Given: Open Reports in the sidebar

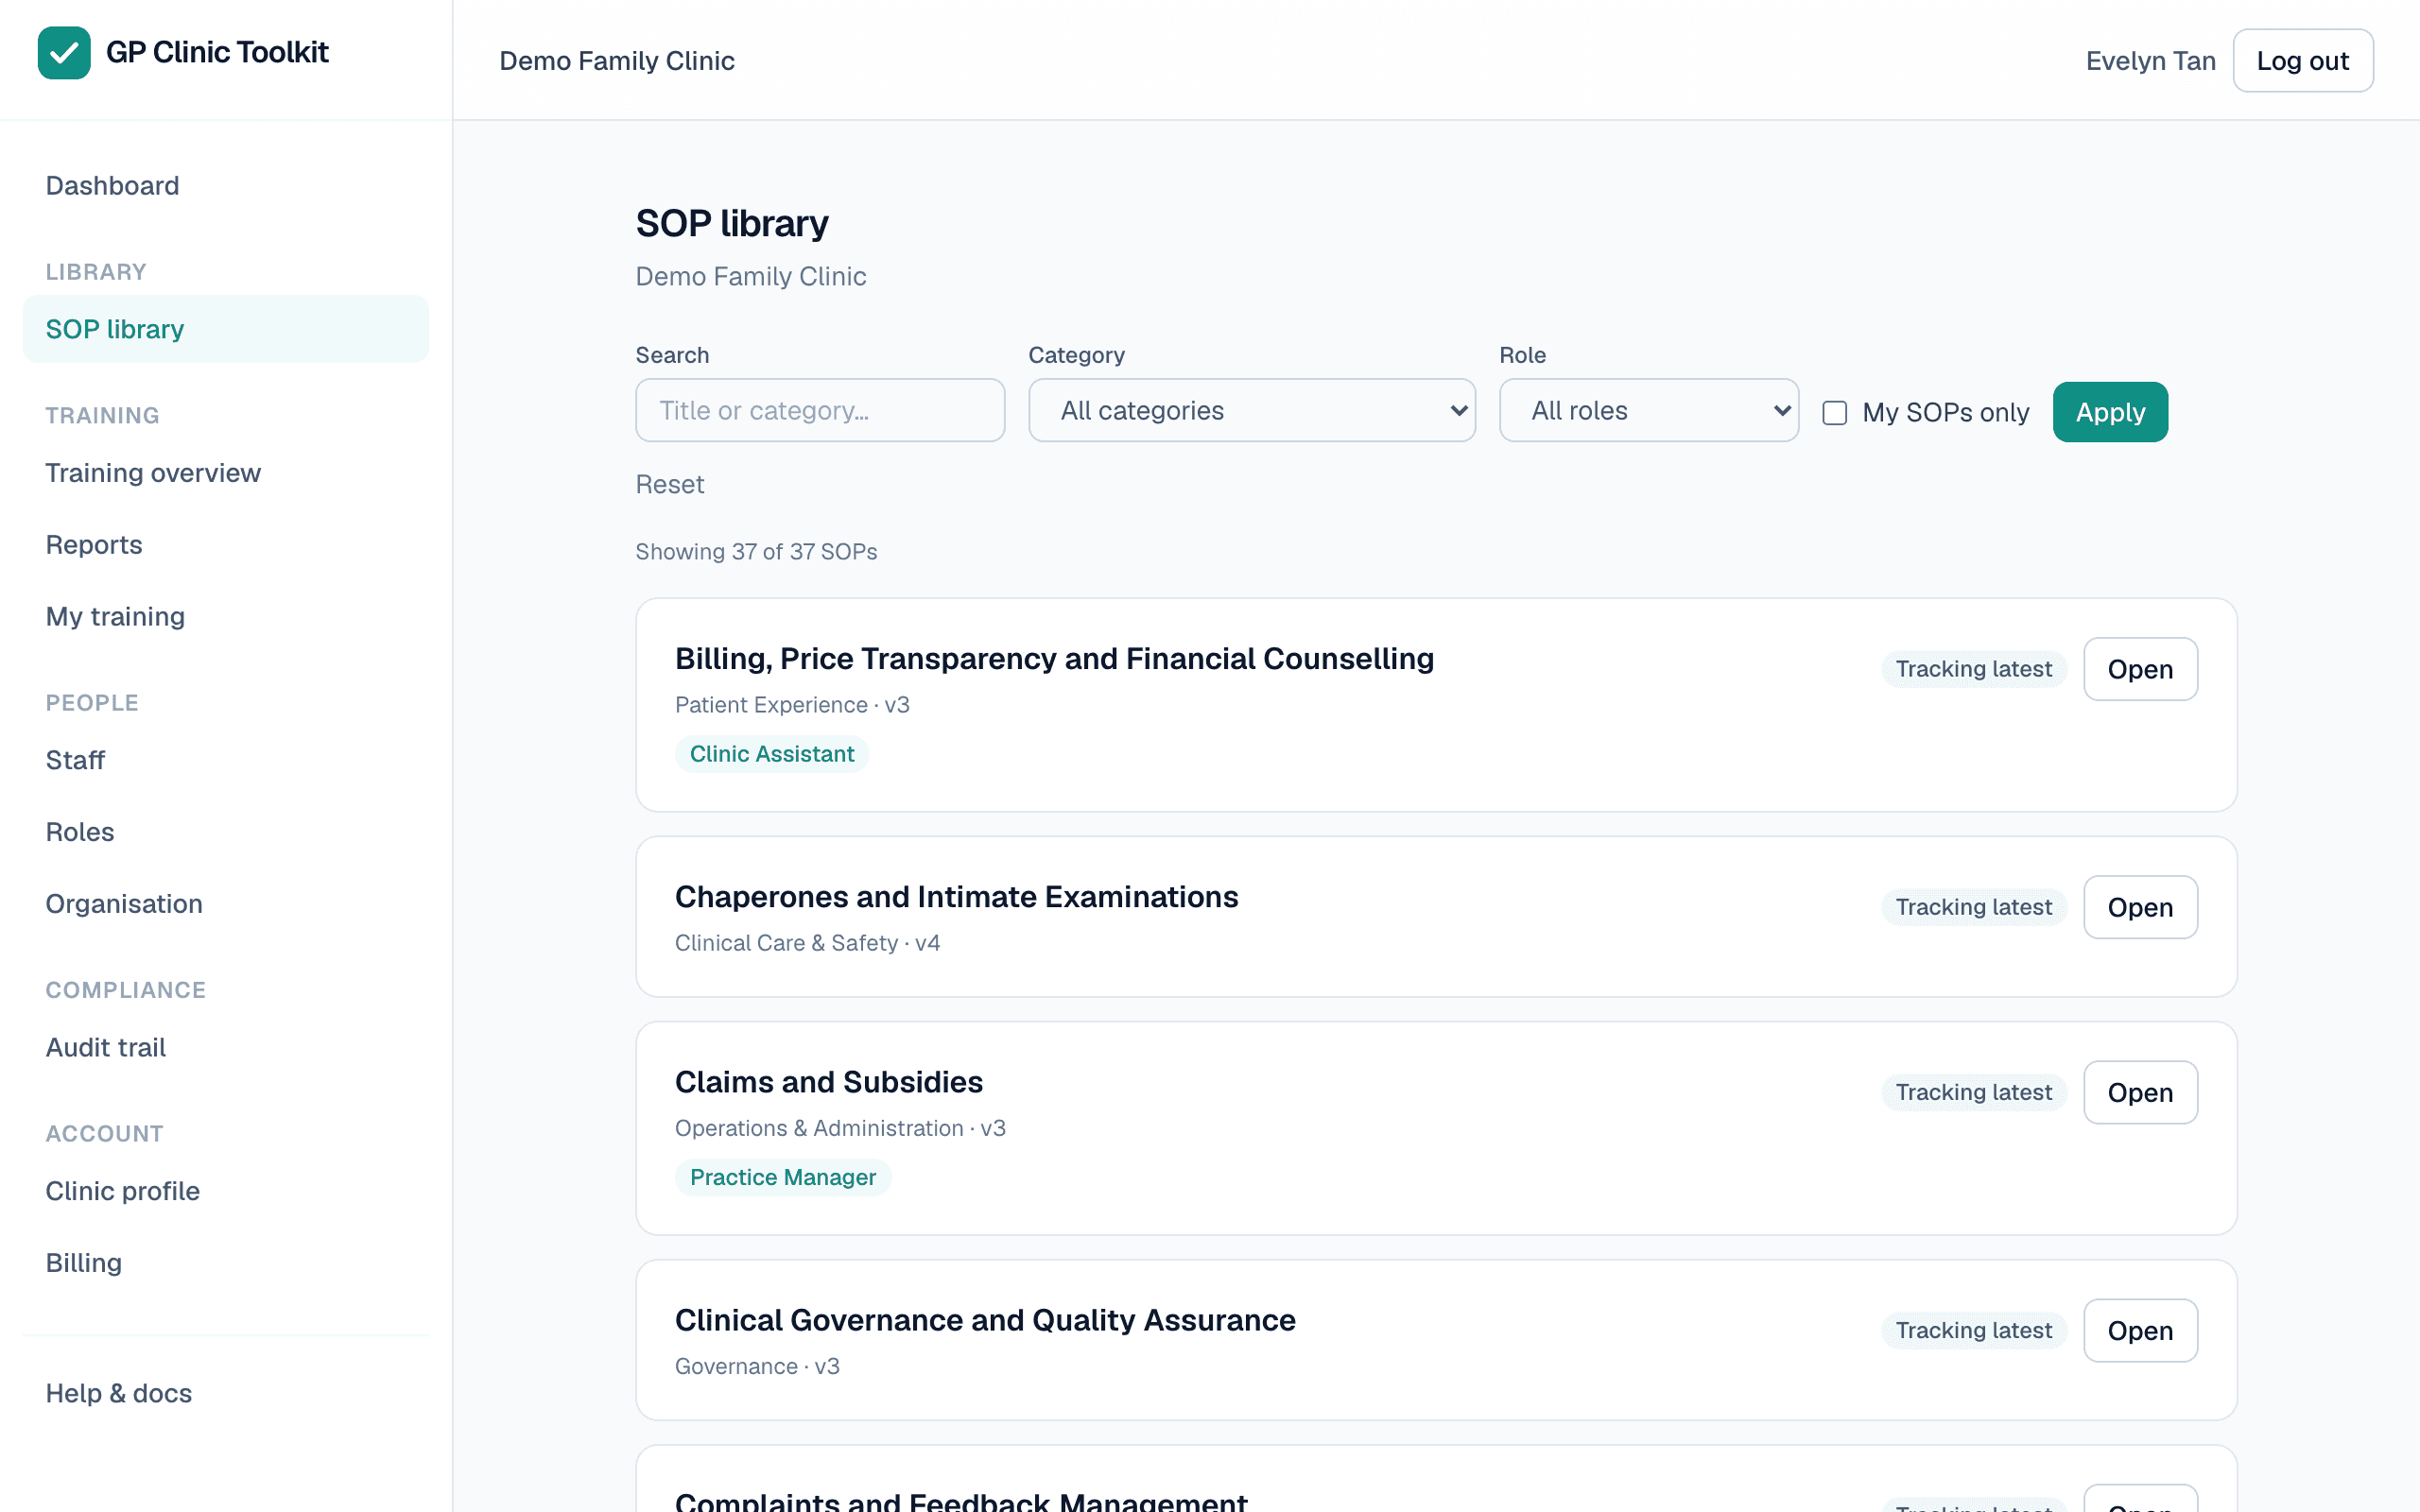Looking at the screenshot, I should (226, 545).
